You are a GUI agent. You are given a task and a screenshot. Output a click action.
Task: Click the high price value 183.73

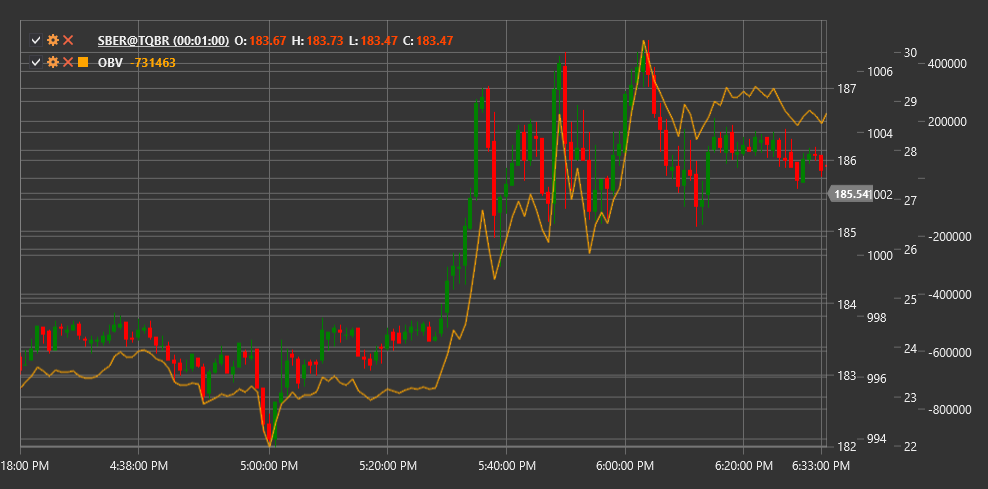325,41
